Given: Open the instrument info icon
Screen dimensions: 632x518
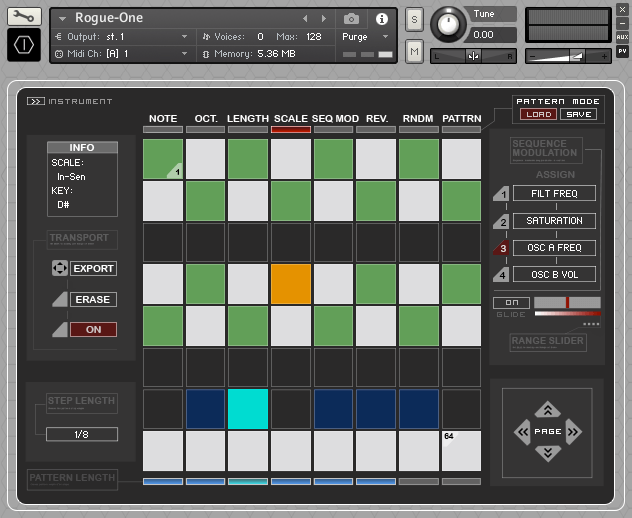Looking at the screenshot, I should pyautogui.click(x=381, y=18).
